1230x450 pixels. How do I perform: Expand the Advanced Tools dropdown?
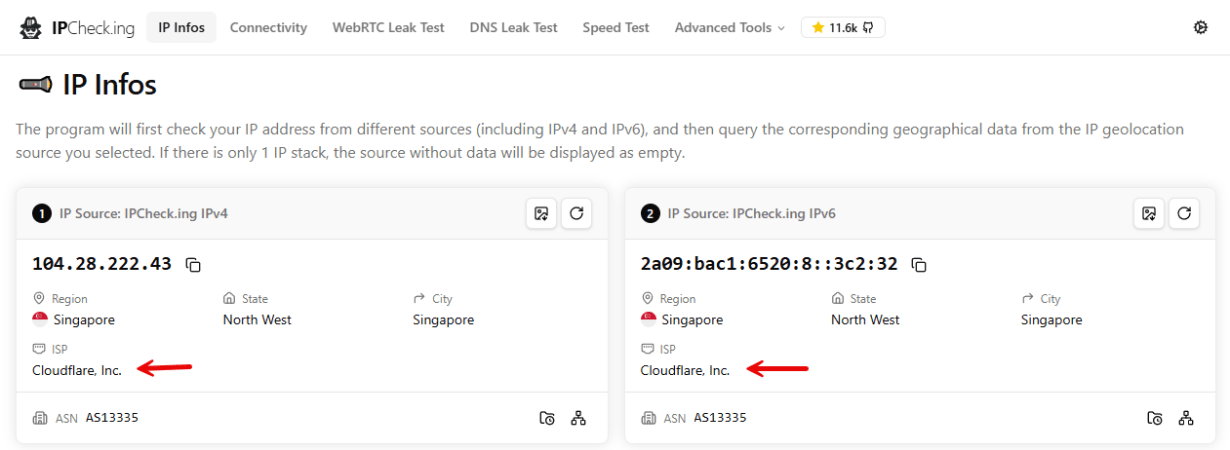730,28
